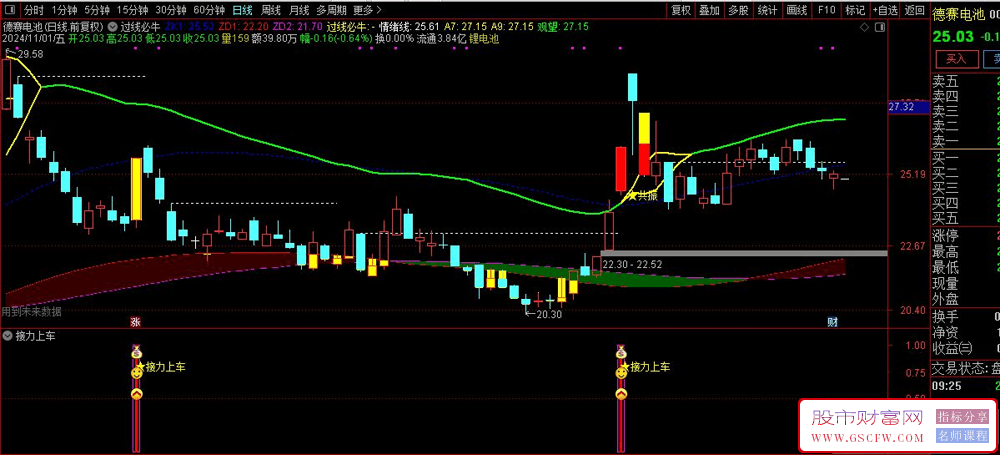Click the right up-chevron circle signal icon
This screenshot has height=455, width=1000.
pyautogui.click(x=621, y=394)
